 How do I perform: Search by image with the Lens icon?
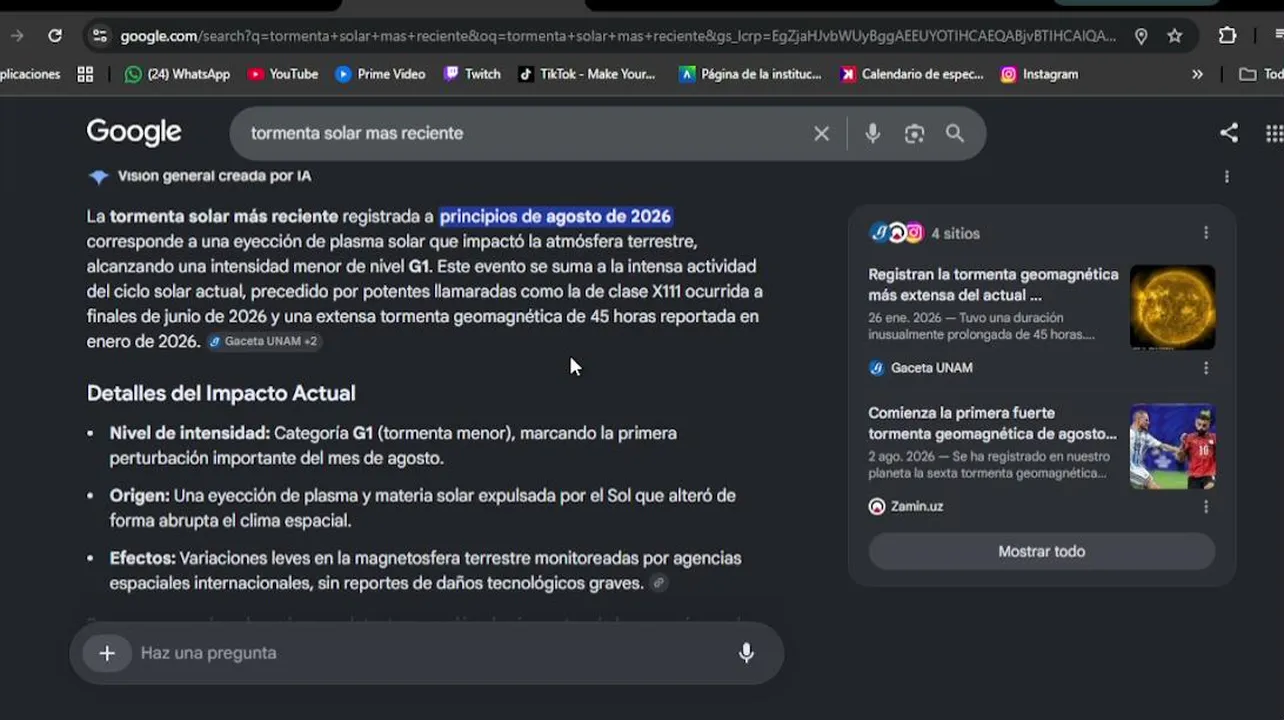[914, 133]
